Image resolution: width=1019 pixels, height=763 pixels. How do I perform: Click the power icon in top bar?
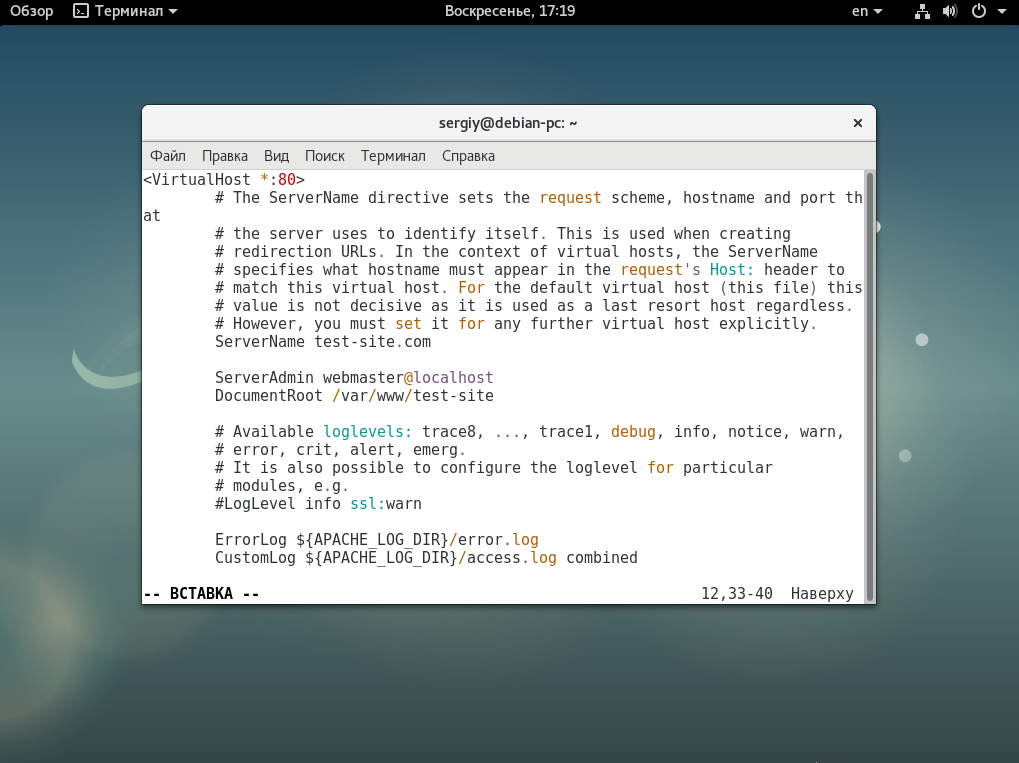pyautogui.click(x=978, y=11)
